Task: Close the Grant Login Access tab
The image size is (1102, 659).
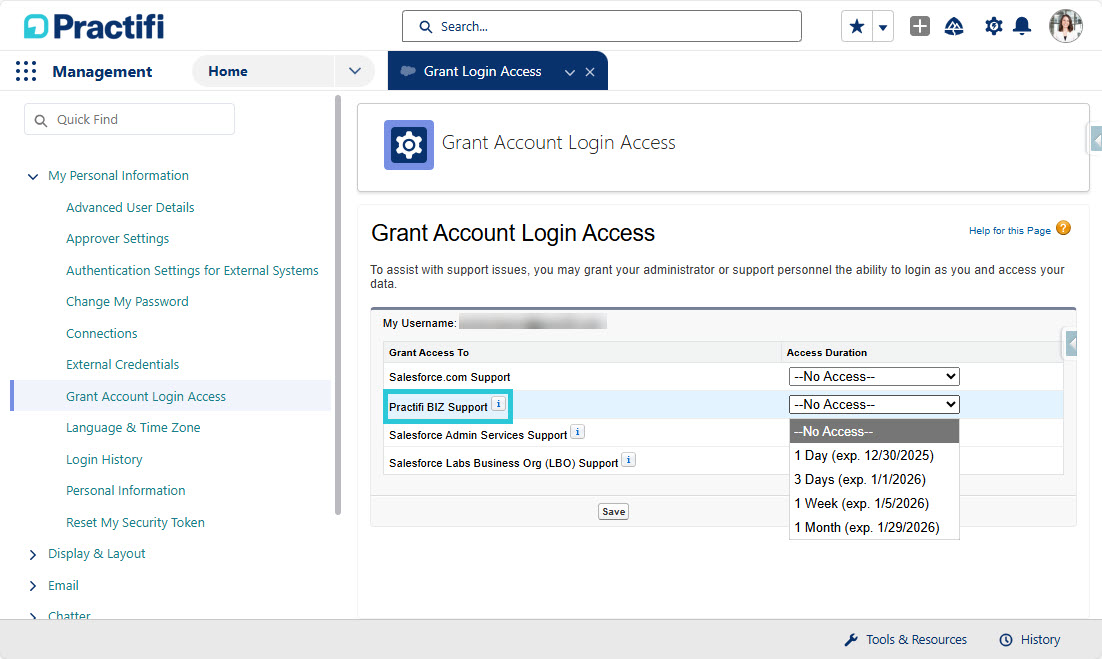Action: pos(590,72)
